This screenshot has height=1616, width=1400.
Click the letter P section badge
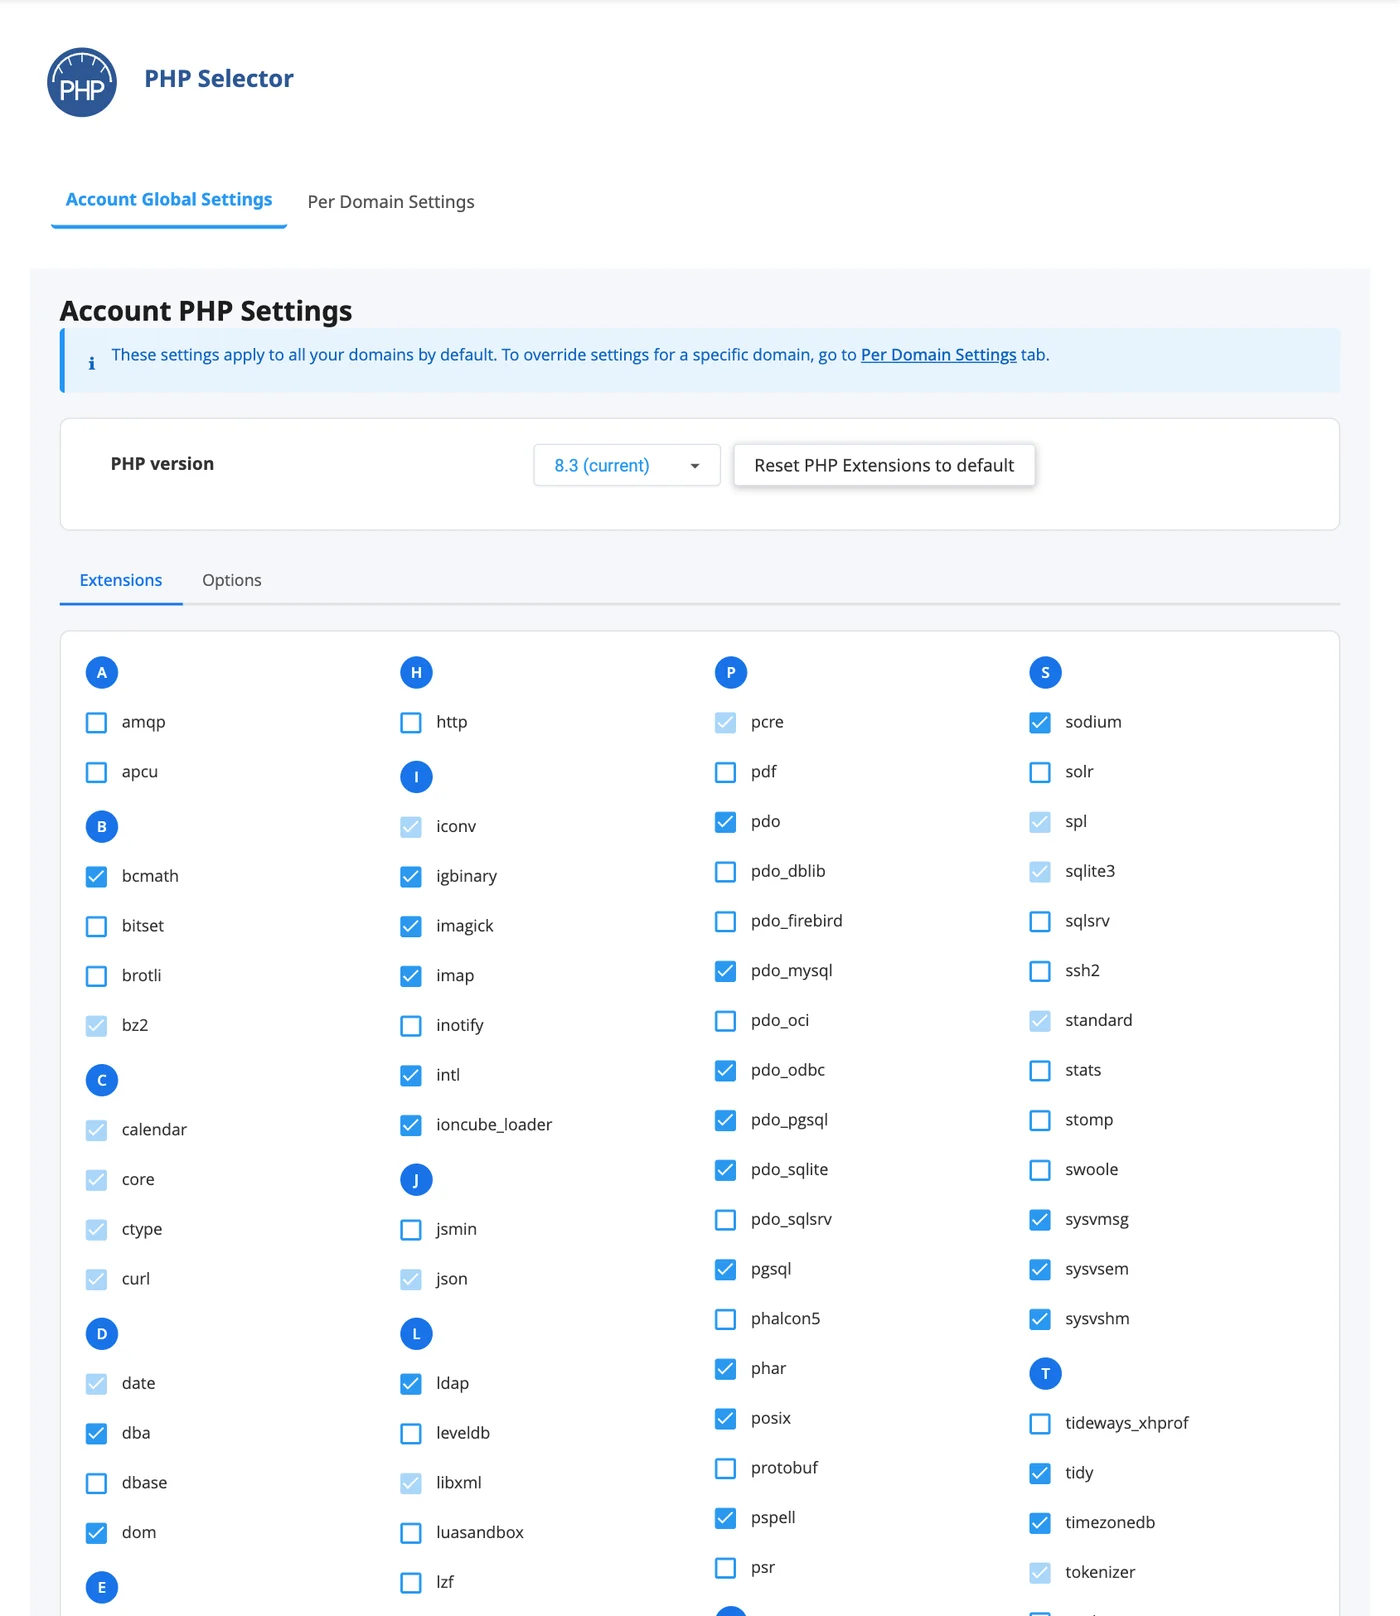point(731,673)
